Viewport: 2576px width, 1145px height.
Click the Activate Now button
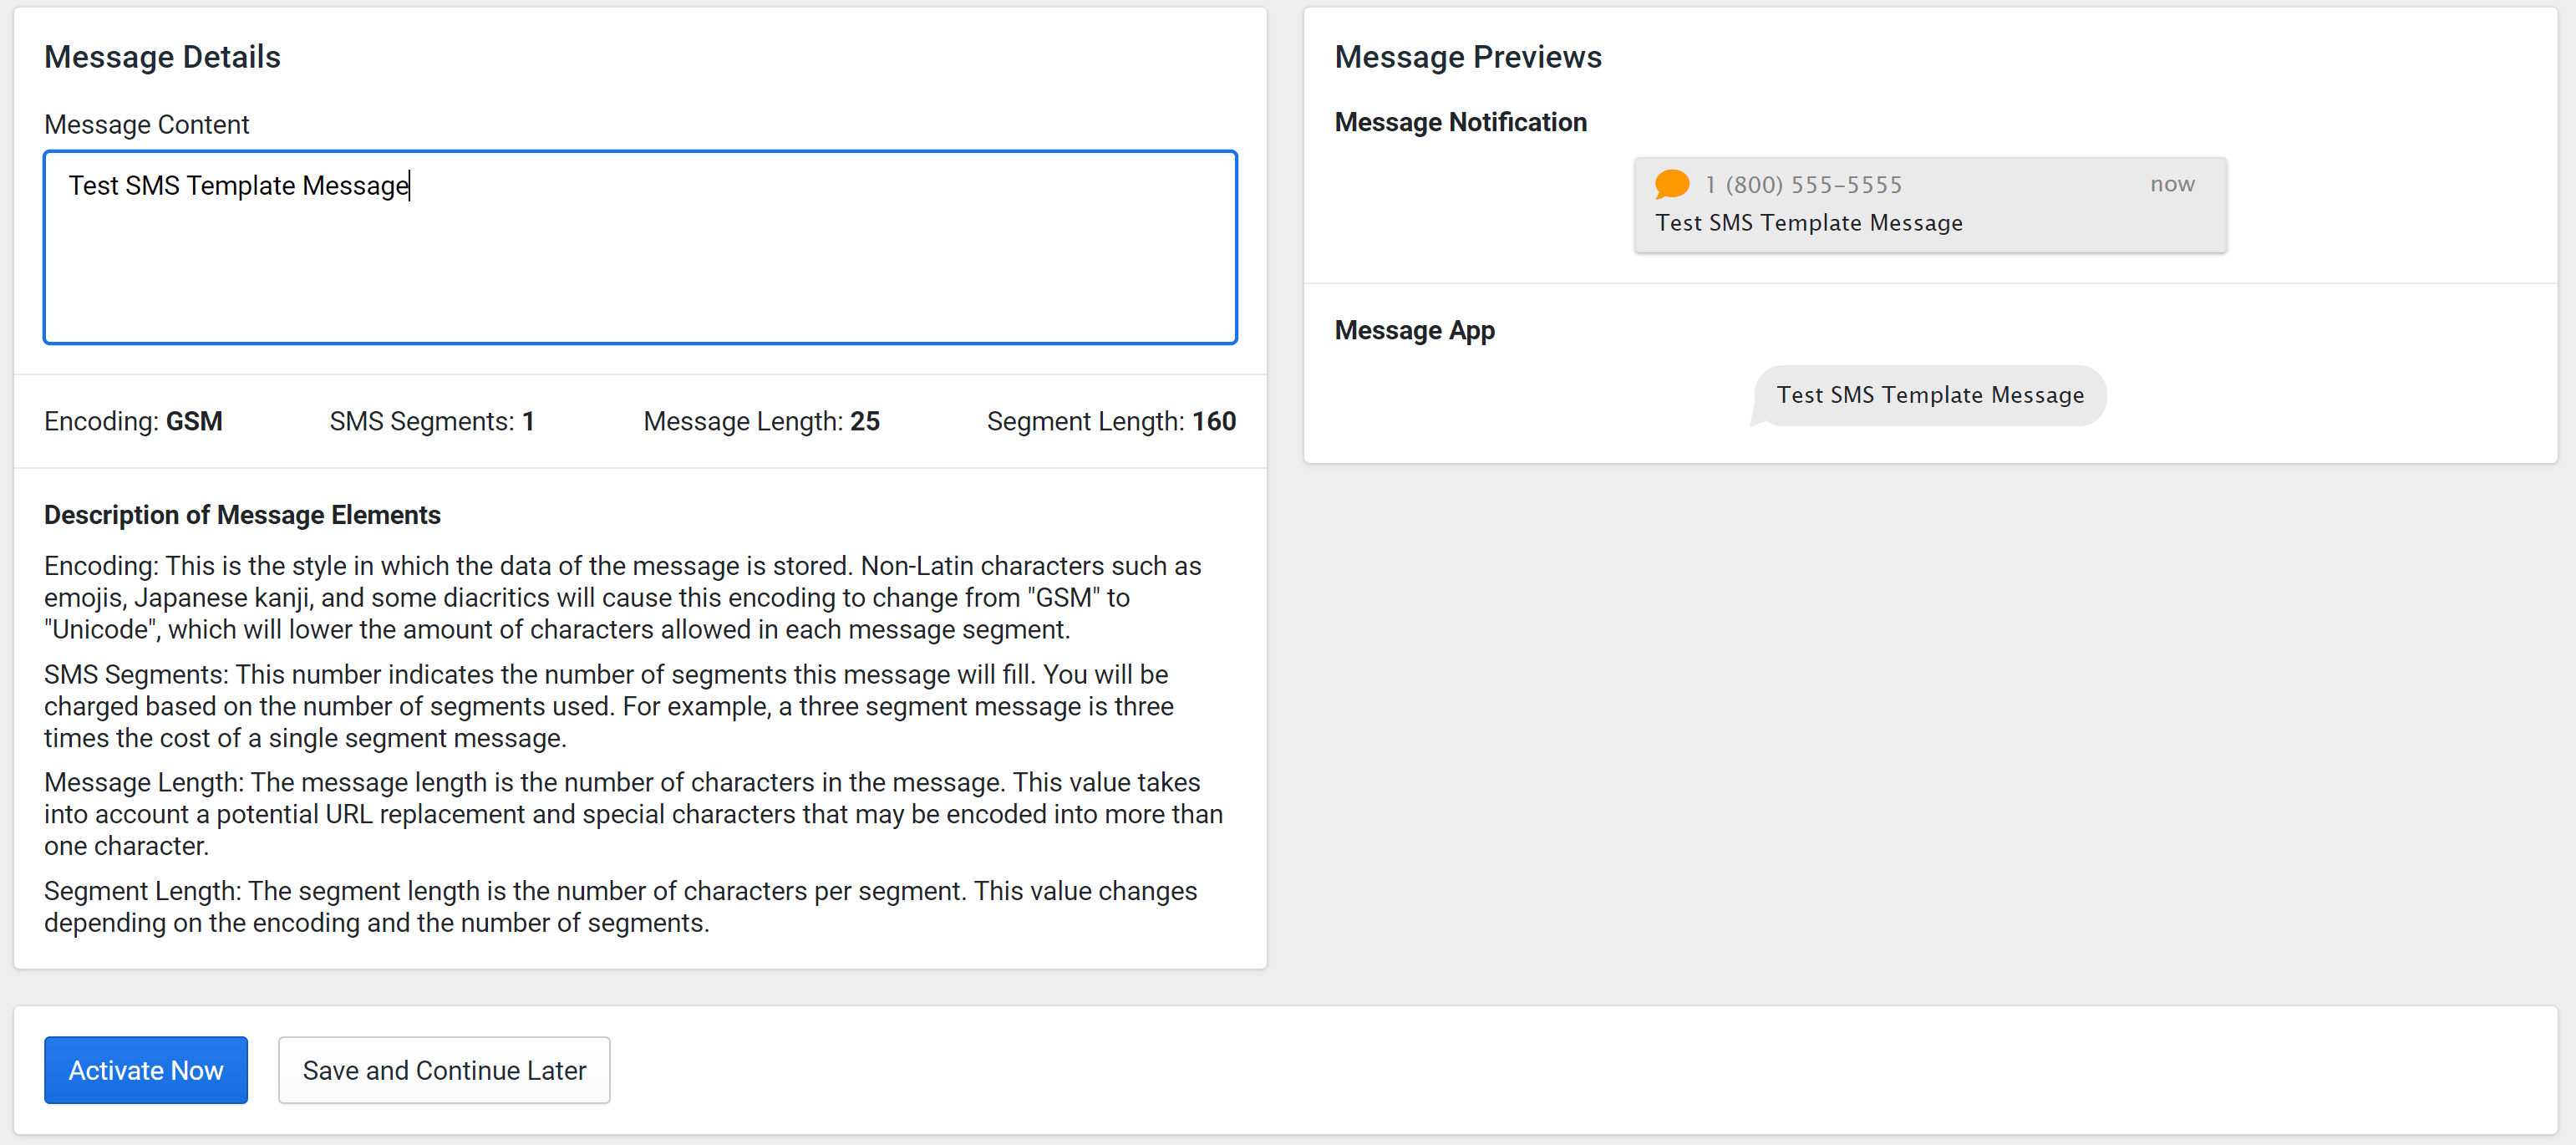(146, 1070)
